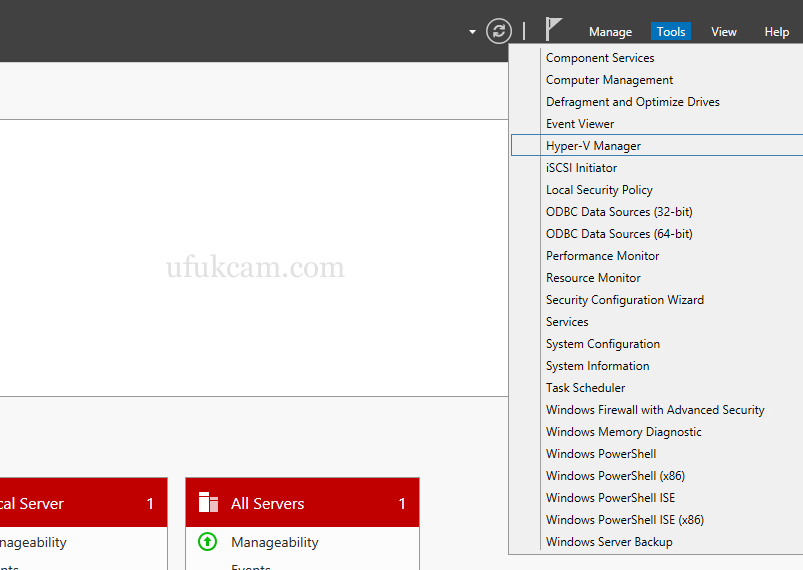This screenshot has height=570, width=803.
Task: Click the Local Server tile header
Action: pos(83,502)
